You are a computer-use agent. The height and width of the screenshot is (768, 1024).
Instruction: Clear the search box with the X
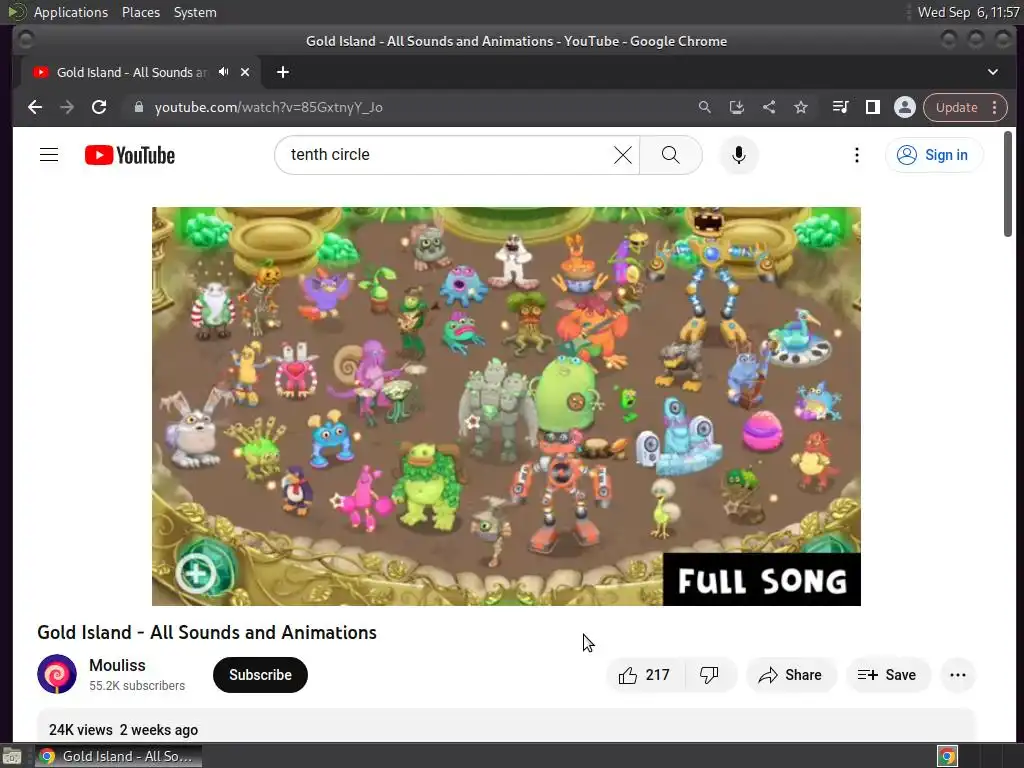pyautogui.click(x=623, y=155)
